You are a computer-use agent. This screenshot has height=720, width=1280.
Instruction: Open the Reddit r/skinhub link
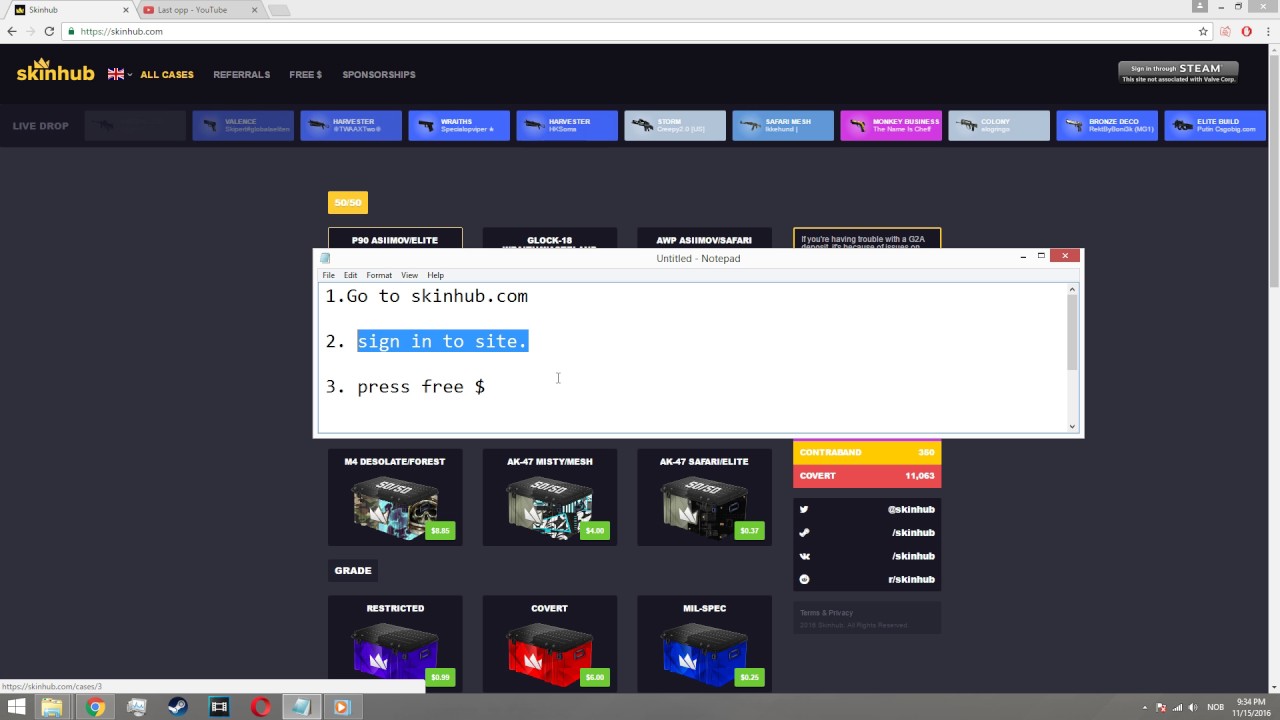pyautogui.click(x=867, y=580)
